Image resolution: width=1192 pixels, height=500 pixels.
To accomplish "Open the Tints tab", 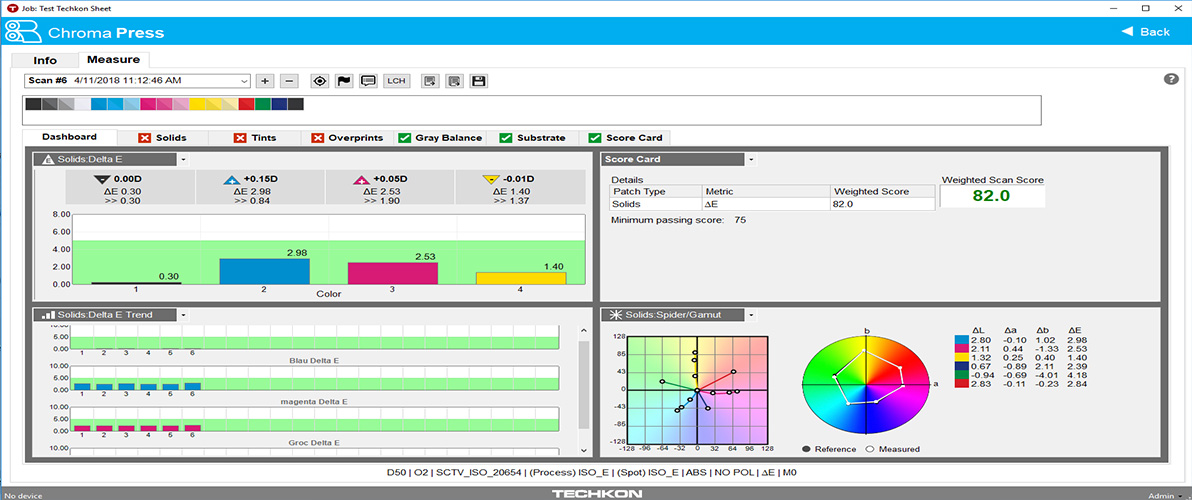I will [255, 138].
